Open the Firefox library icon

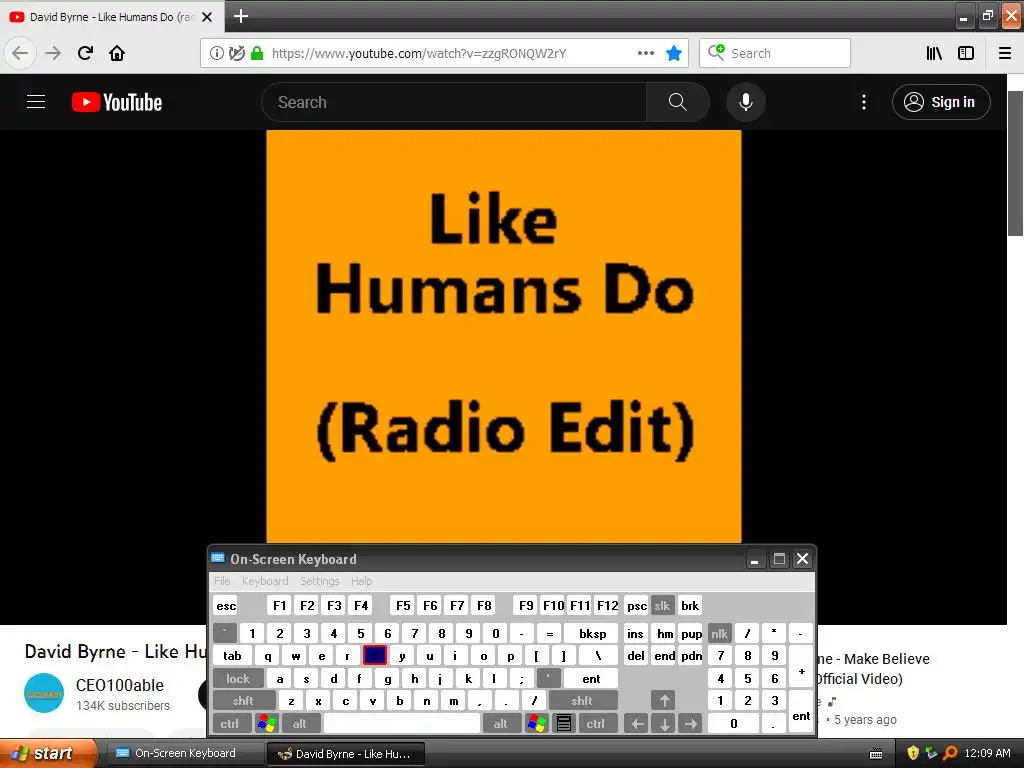(934, 53)
